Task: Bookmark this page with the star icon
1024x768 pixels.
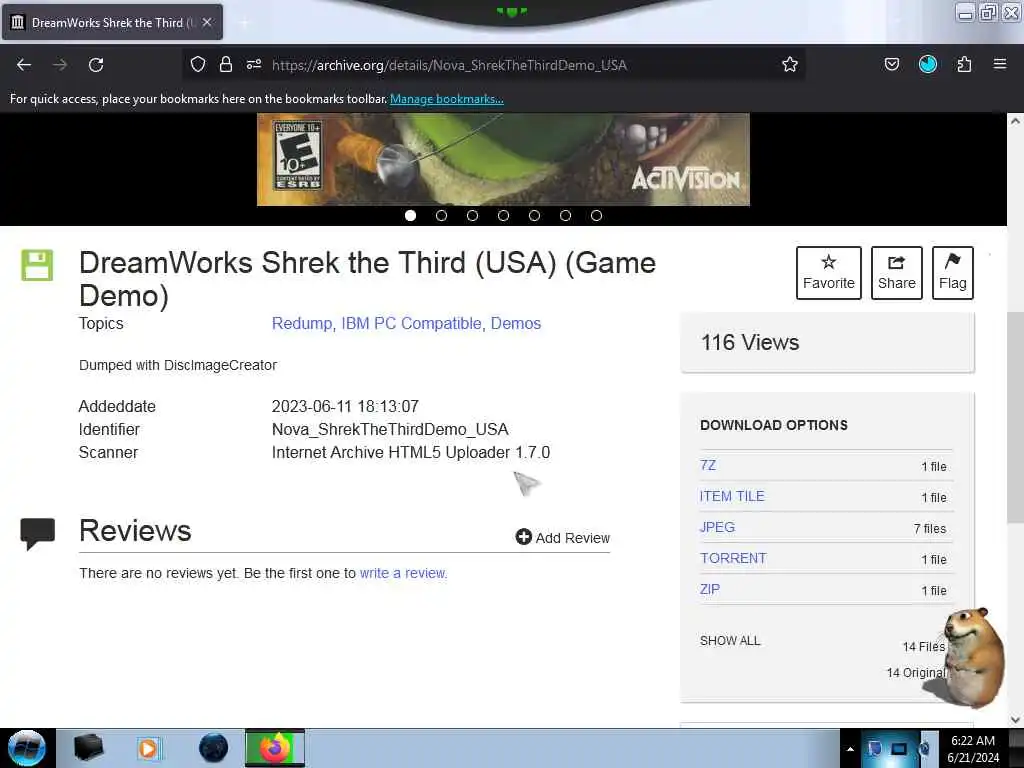Action: coord(790,64)
